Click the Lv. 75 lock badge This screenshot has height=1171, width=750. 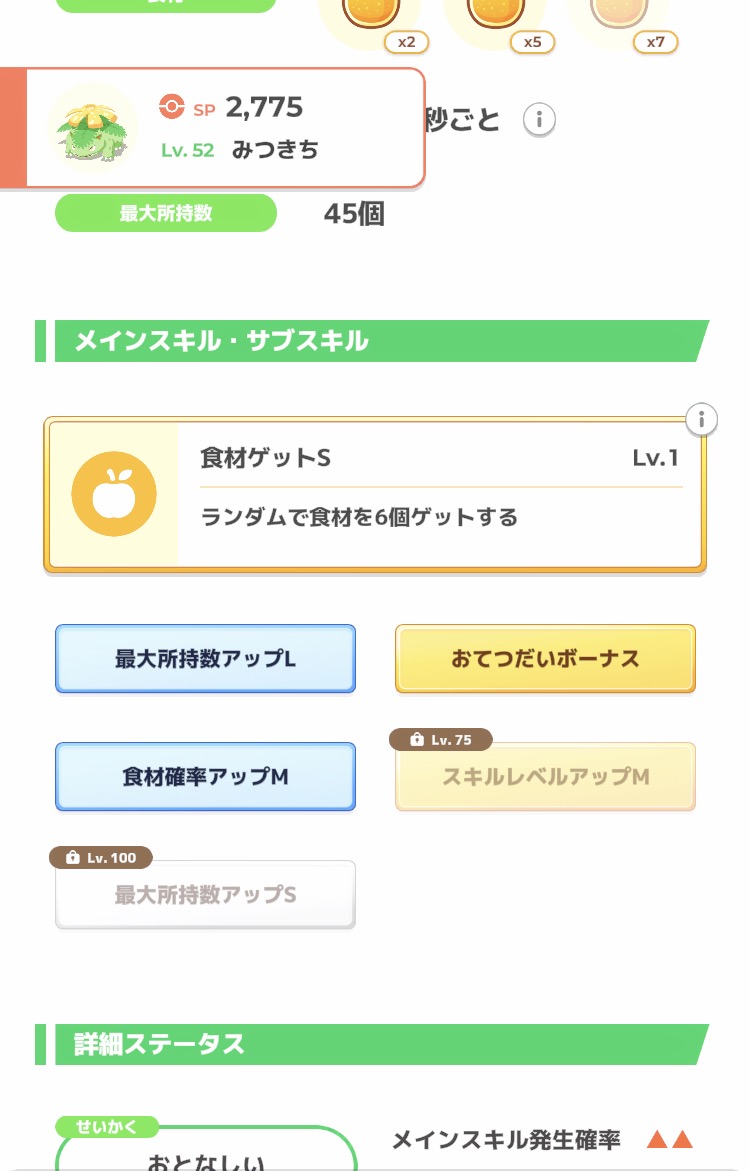[440, 740]
